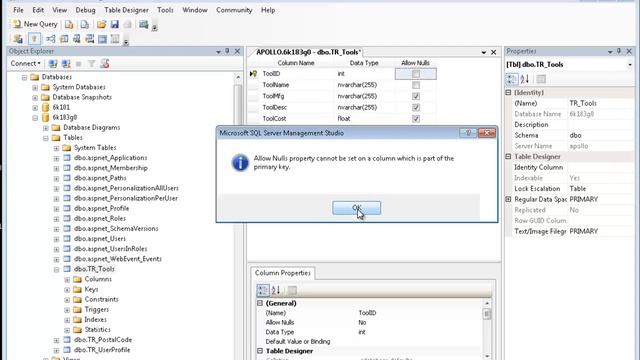Select dbo.aspnet_Users table in tree
Viewport: 640px width, 360px height.
100,238
